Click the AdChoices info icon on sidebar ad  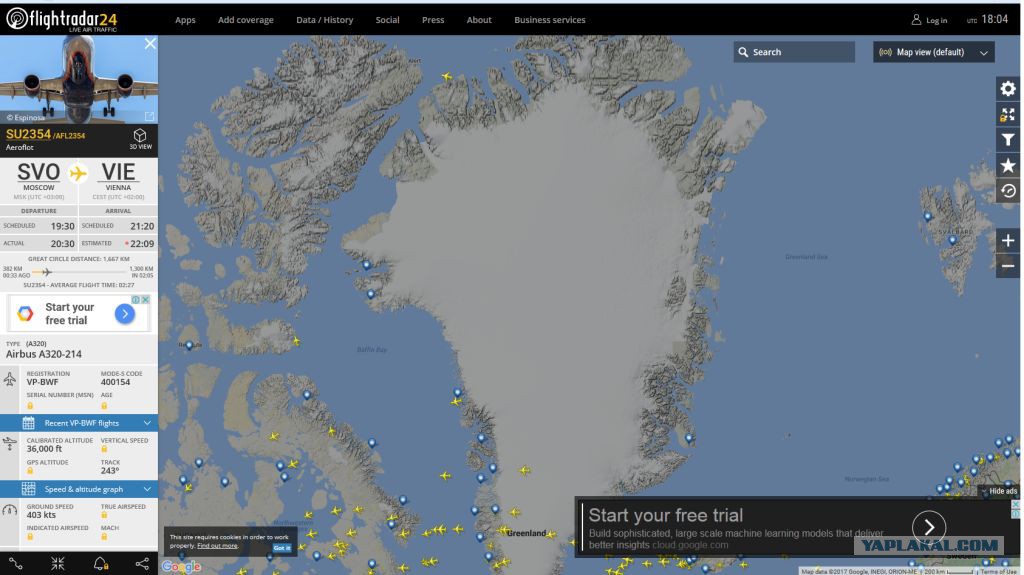coord(136,299)
